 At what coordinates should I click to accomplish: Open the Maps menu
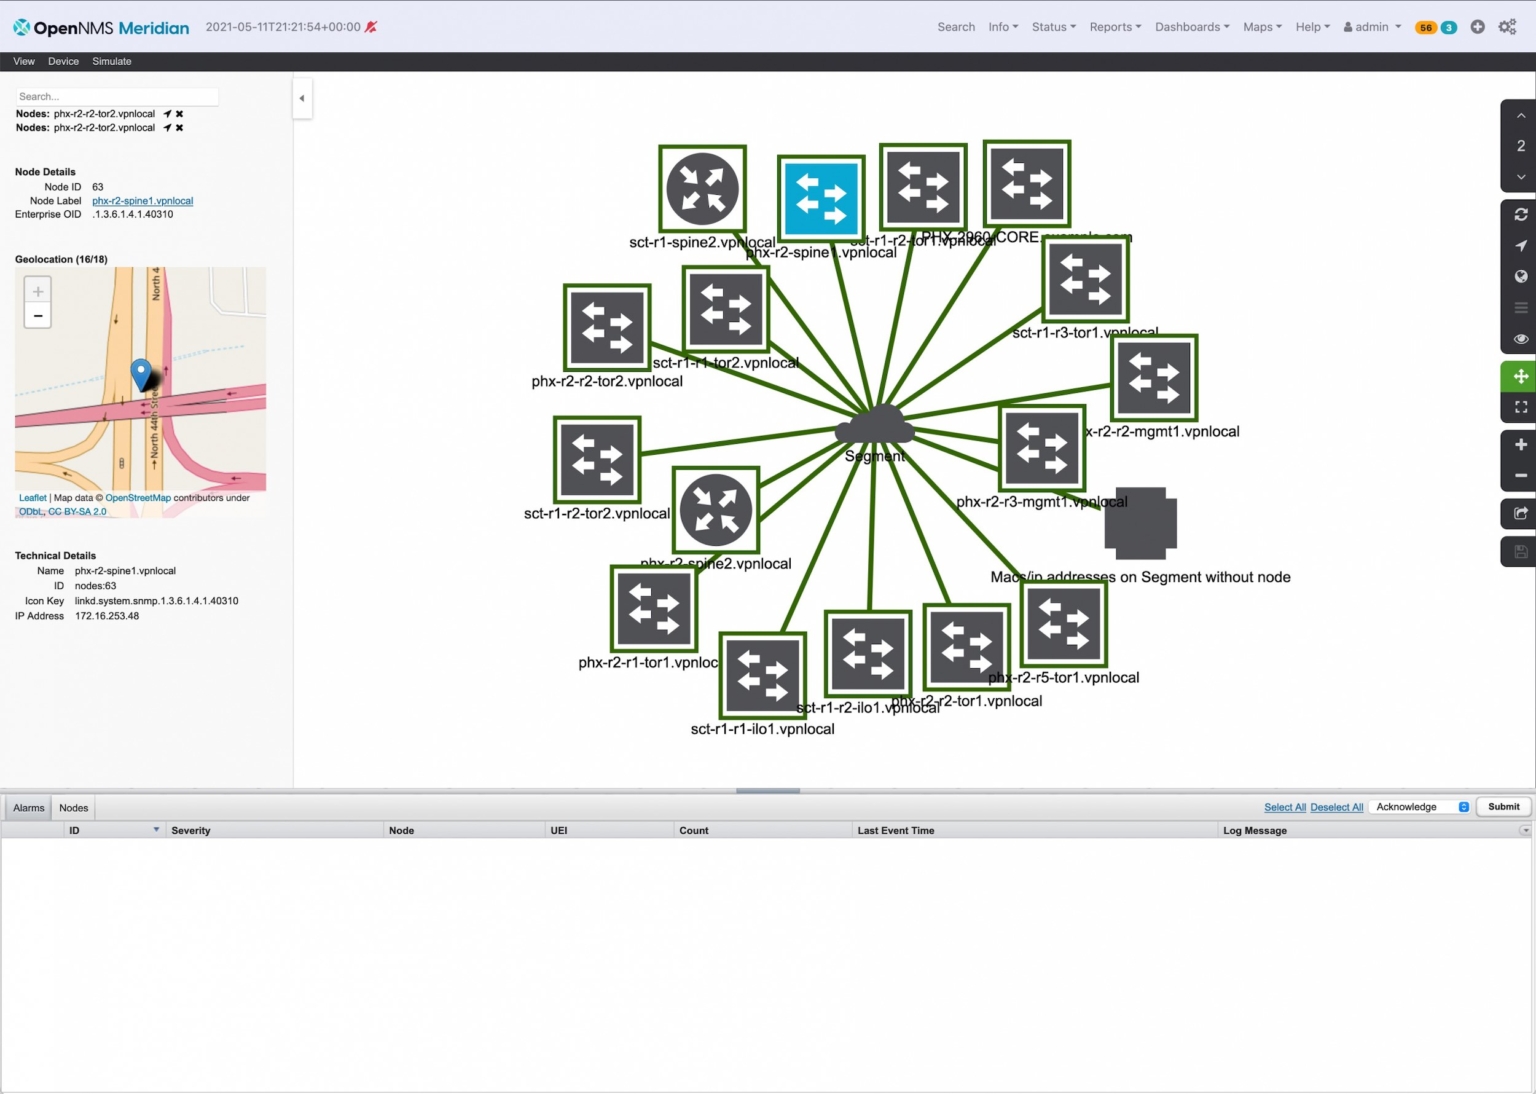1261,27
